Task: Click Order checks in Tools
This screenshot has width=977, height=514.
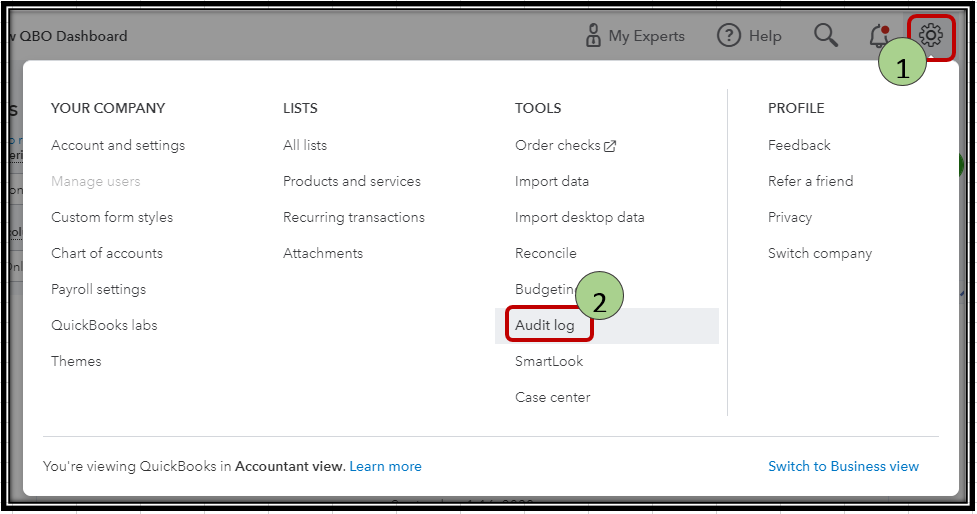Action: [558, 145]
